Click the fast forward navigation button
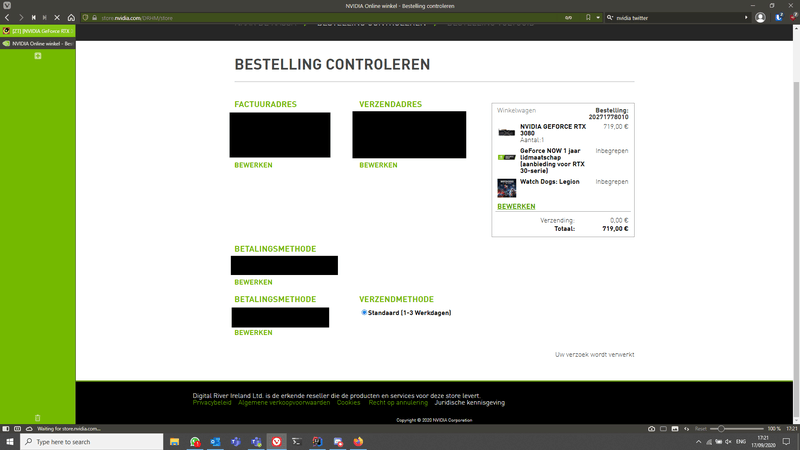The width and height of the screenshot is (800, 450). pos(45,18)
